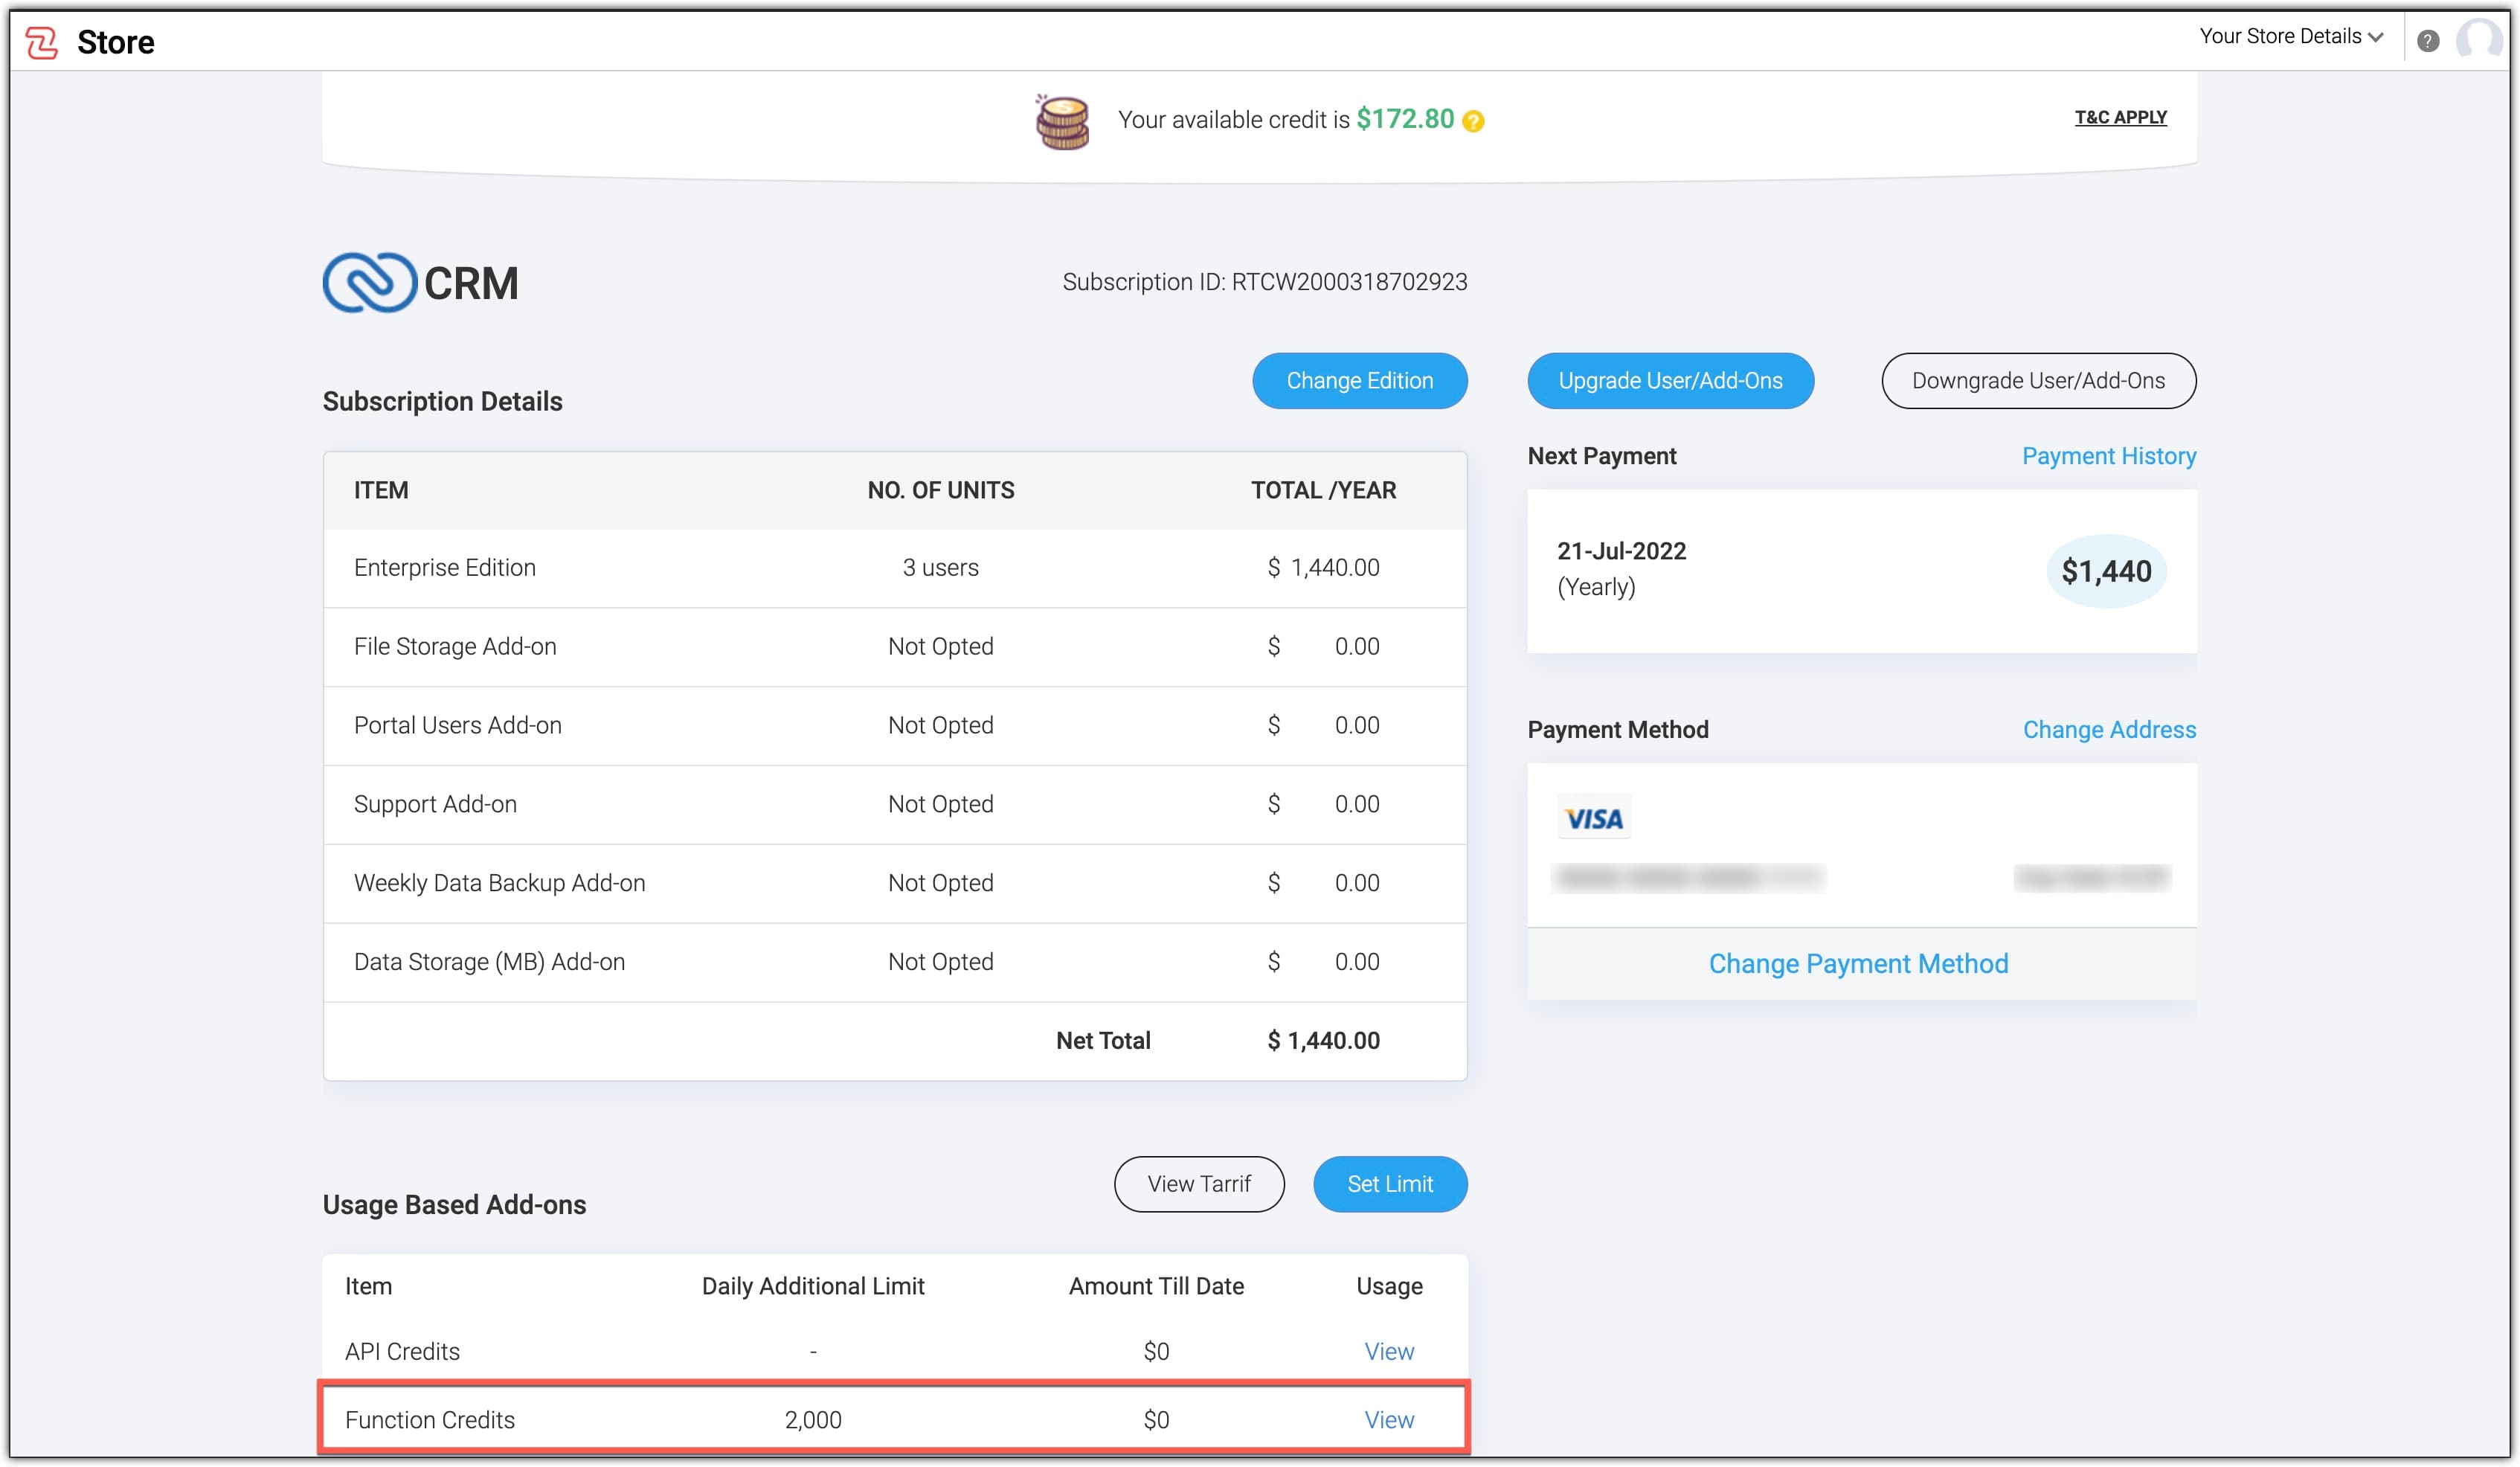The height and width of the screenshot is (1467, 2520).
Task: Click Data Storage (MB) Add-on row
Action: tap(894, 962)
